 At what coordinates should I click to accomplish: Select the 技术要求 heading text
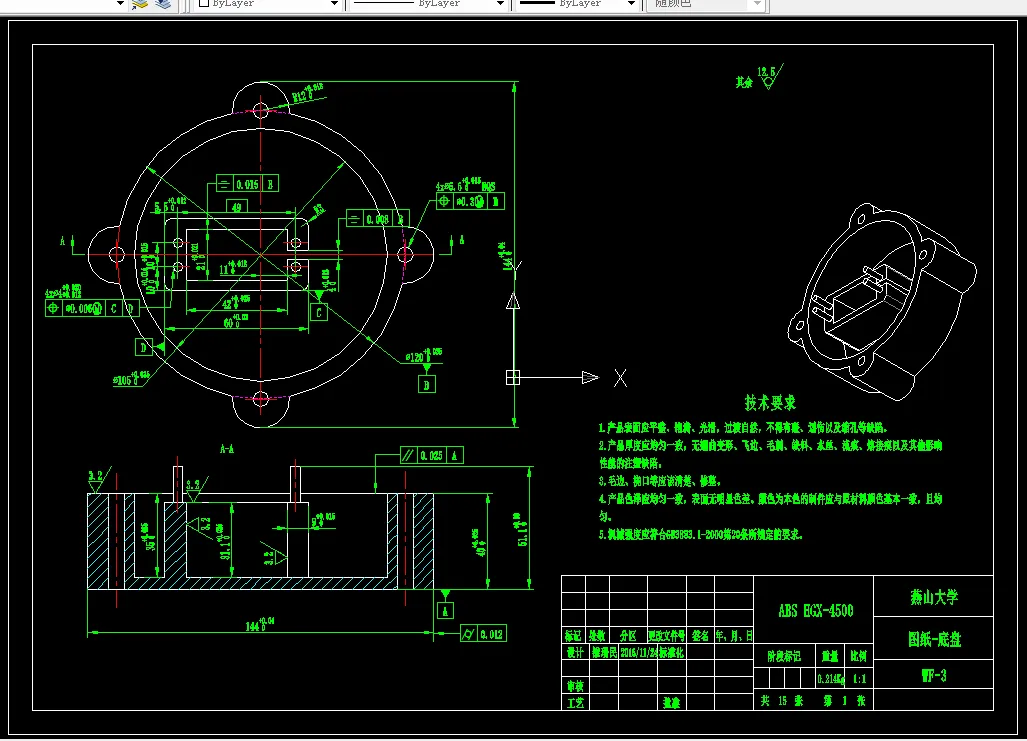click(770, 402)
